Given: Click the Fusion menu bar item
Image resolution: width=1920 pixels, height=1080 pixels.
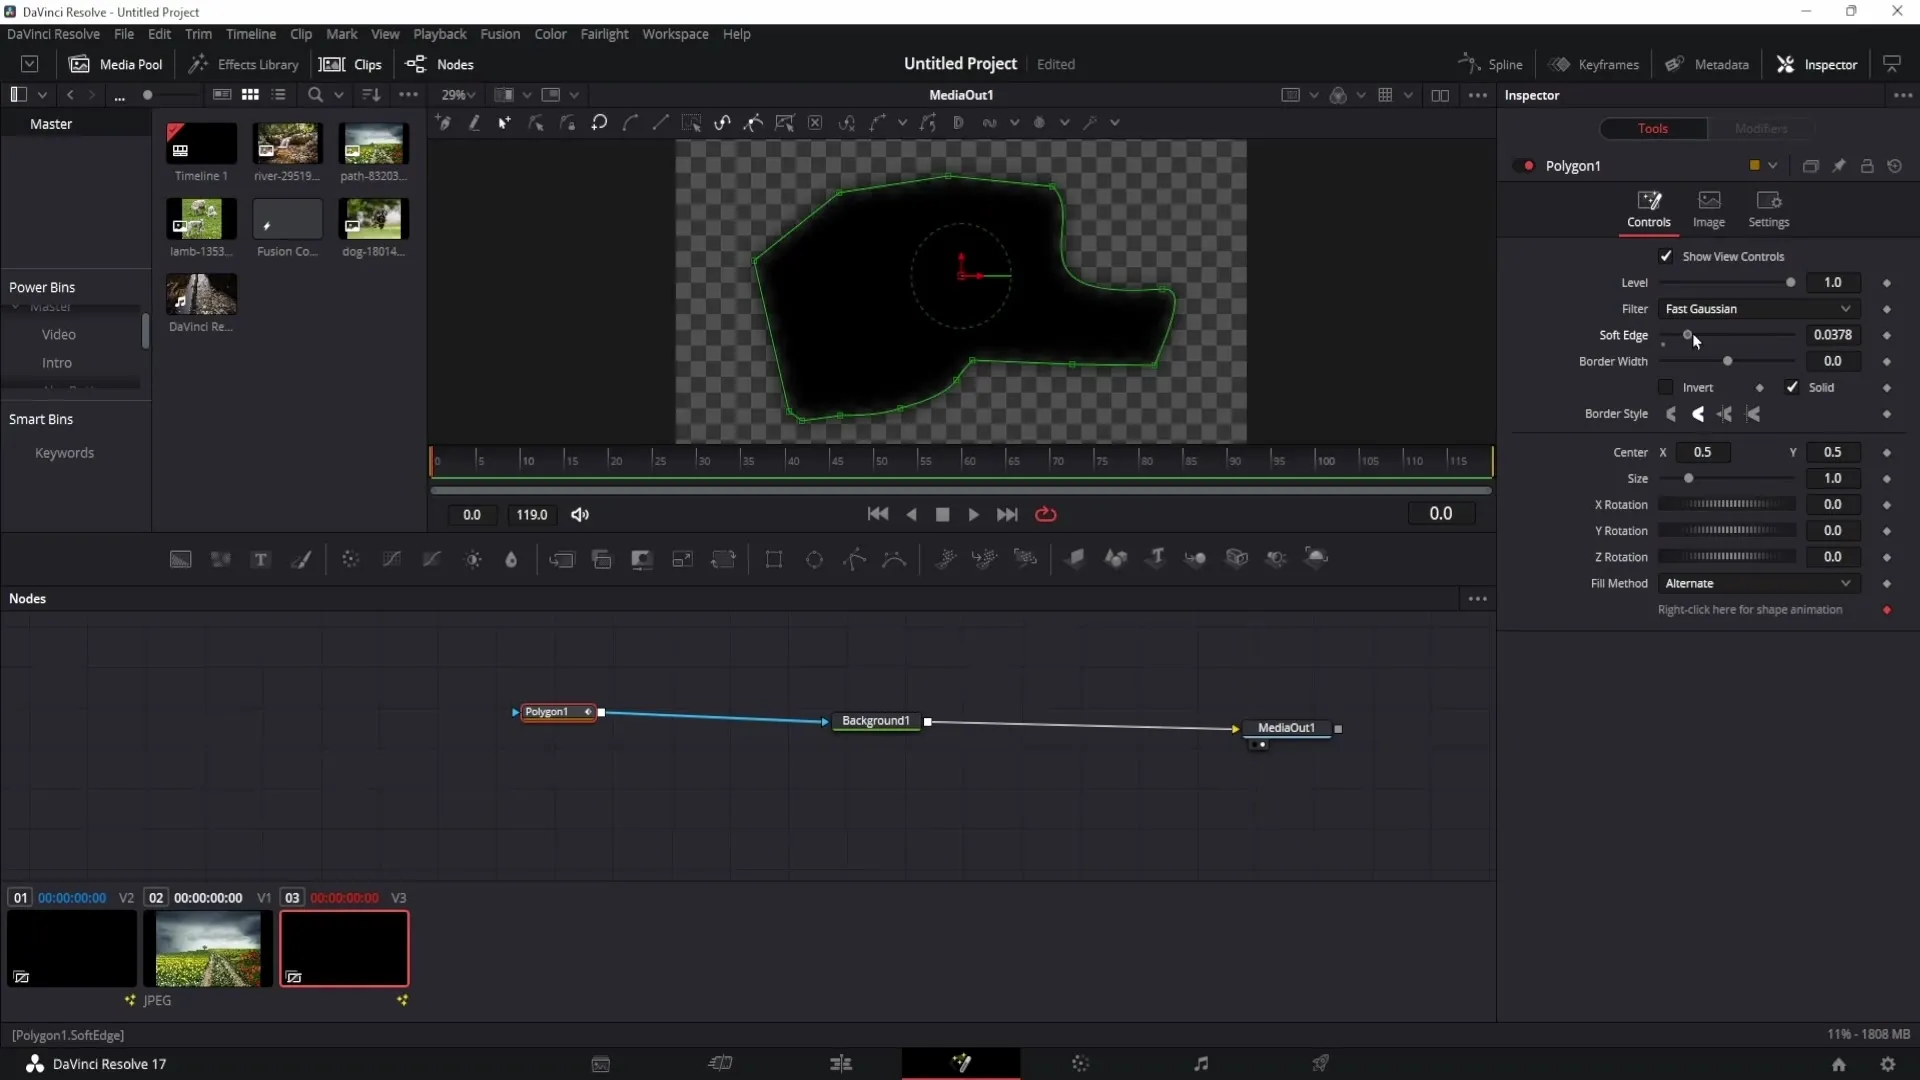Looking at the screenshot, I should pos(500,33).
